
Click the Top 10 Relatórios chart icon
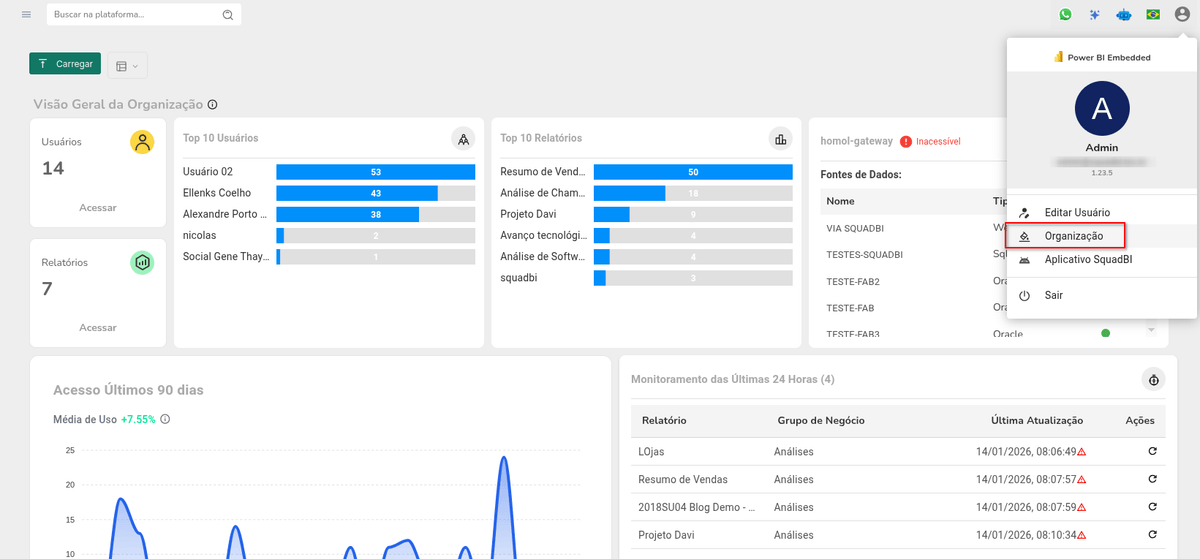(780, 139)
